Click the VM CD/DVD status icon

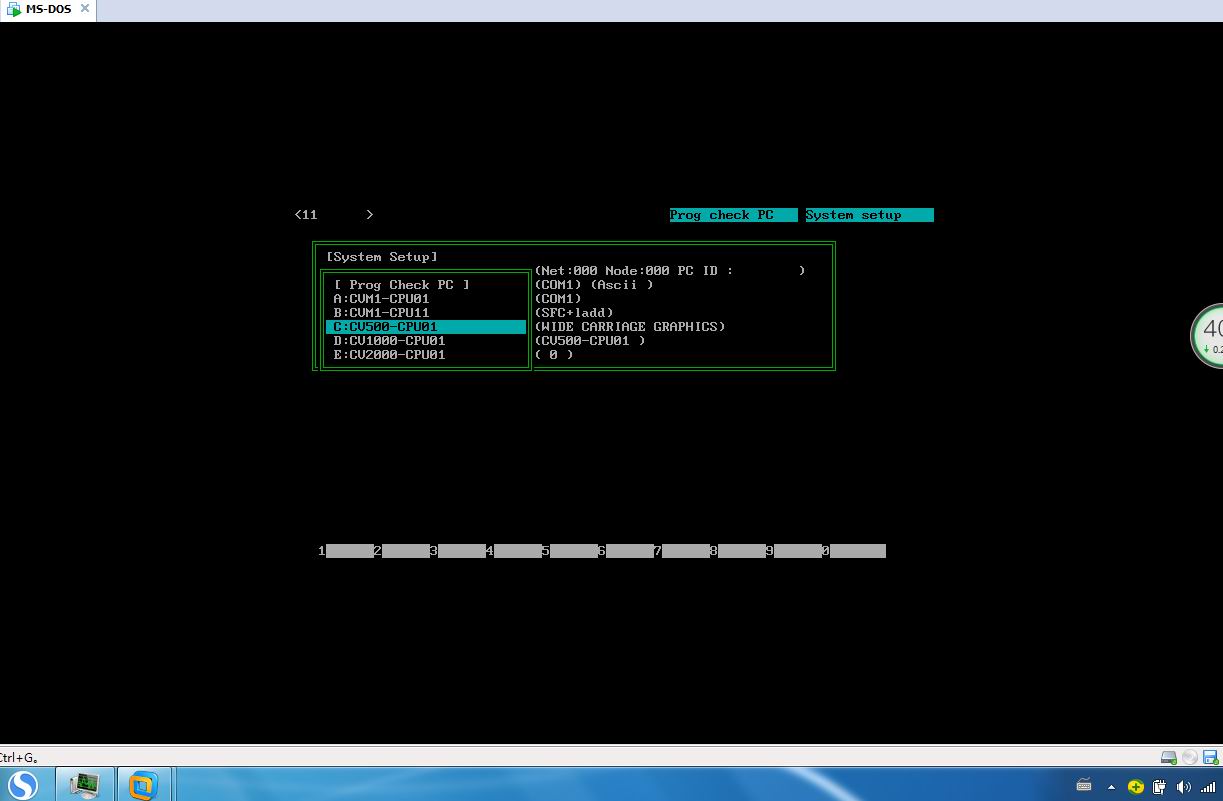[1190, 757]
